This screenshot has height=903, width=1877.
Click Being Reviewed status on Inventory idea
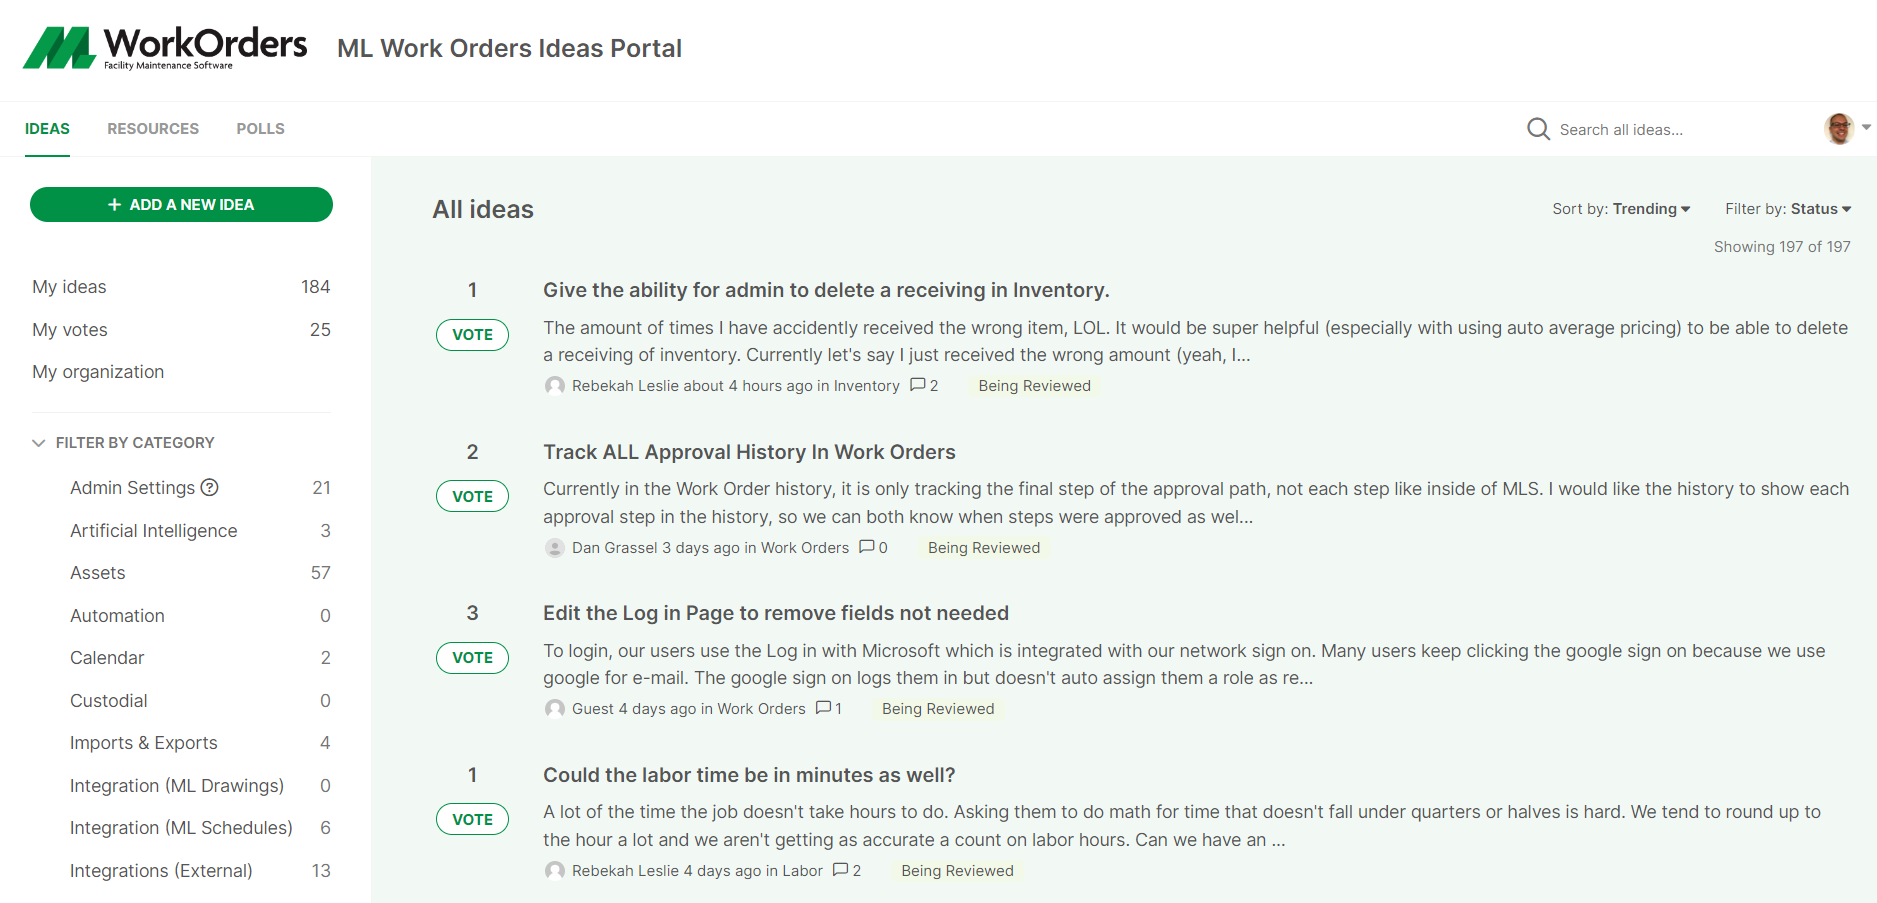coord(1034,386)
